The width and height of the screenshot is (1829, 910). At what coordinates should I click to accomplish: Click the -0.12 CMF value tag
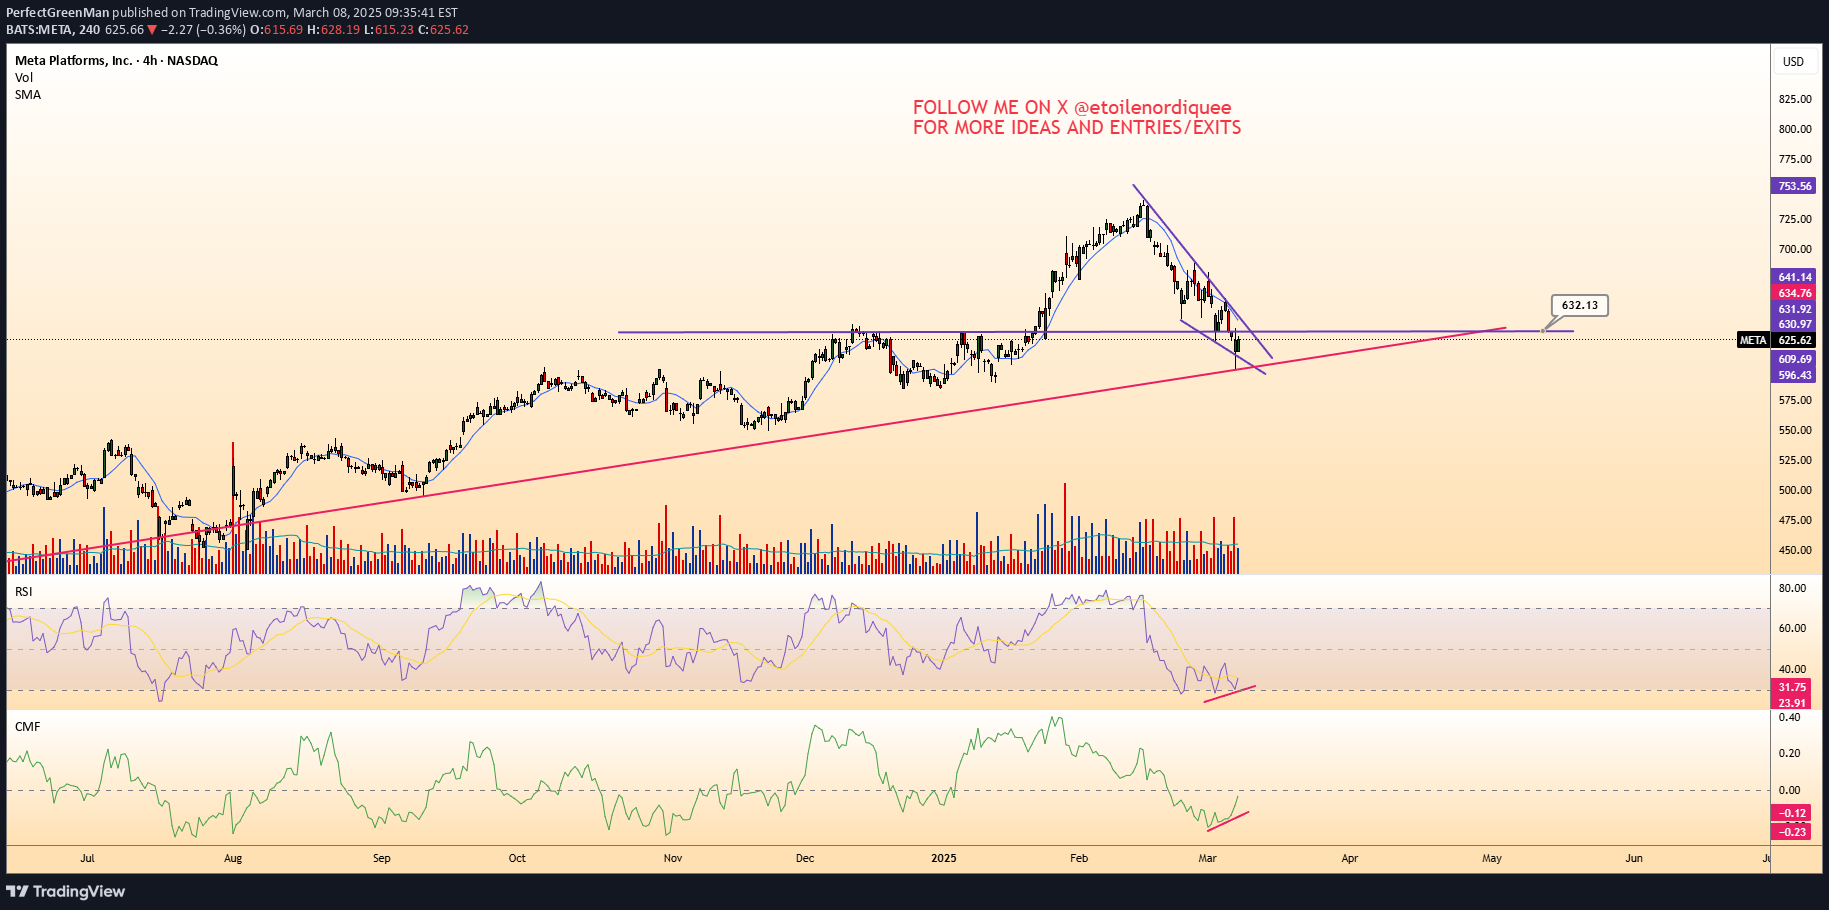pyautogui.click(x=1792, y=813)
